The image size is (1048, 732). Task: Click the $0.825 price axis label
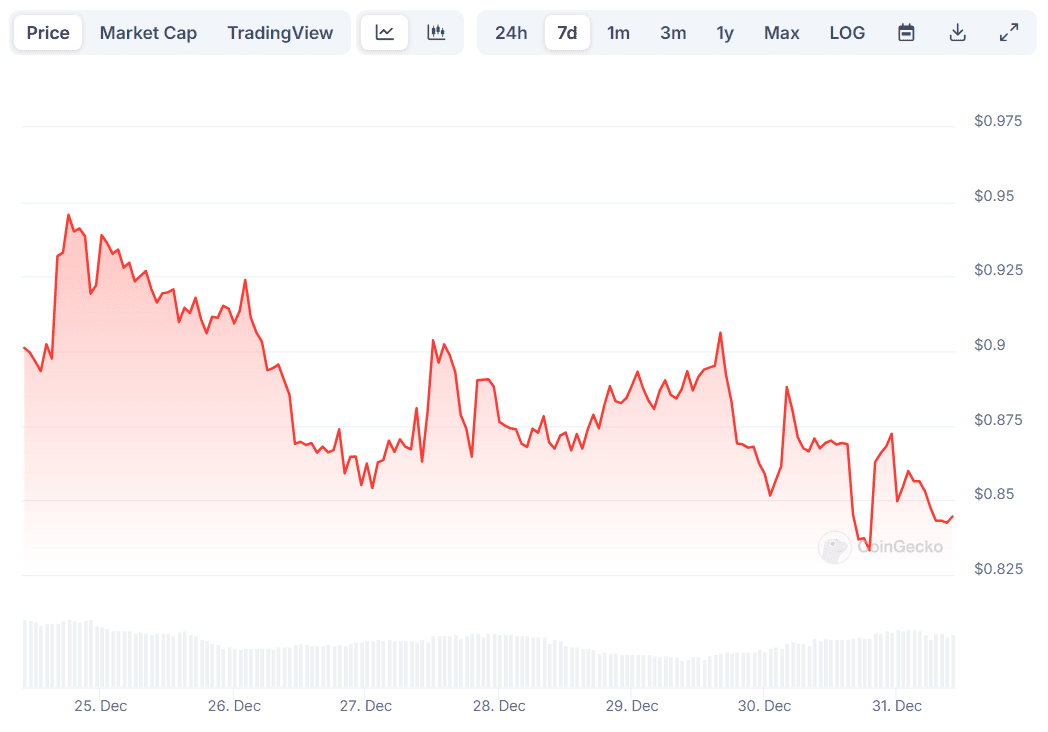tap(998, 569)
